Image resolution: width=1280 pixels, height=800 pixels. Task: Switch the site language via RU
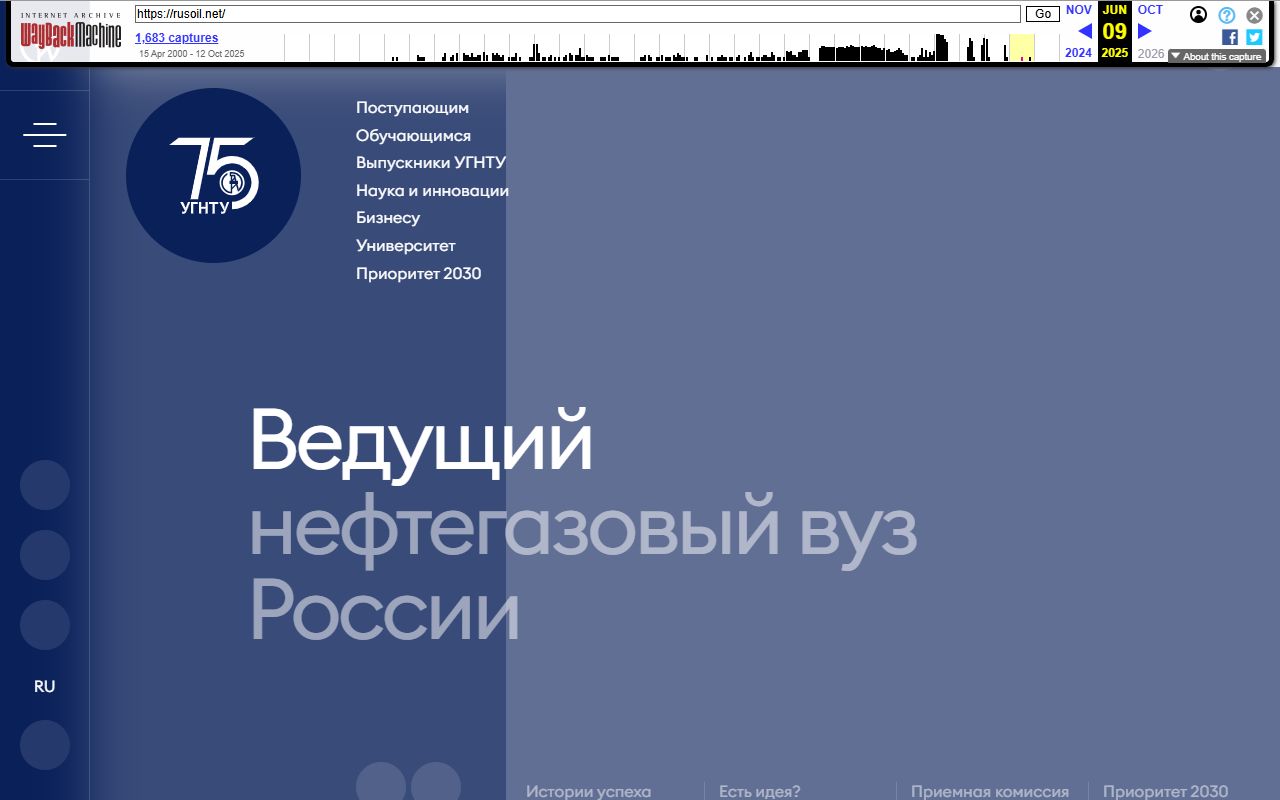[45, 687]
